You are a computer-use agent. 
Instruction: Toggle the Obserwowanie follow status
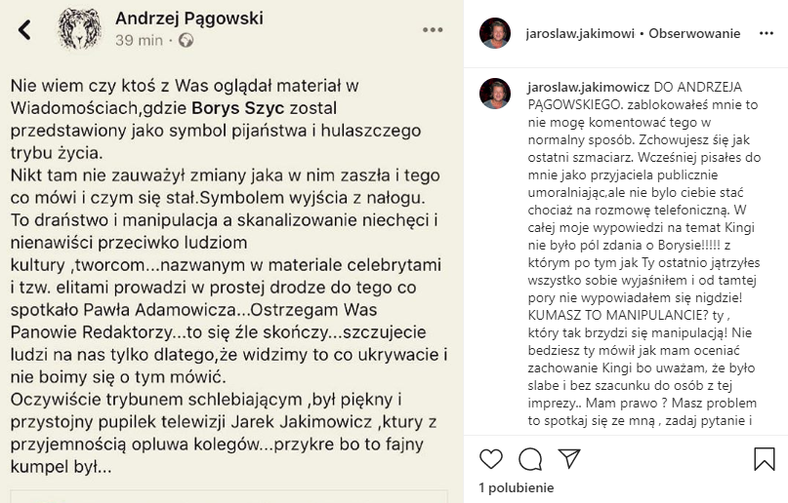click(x=695, y=33)
